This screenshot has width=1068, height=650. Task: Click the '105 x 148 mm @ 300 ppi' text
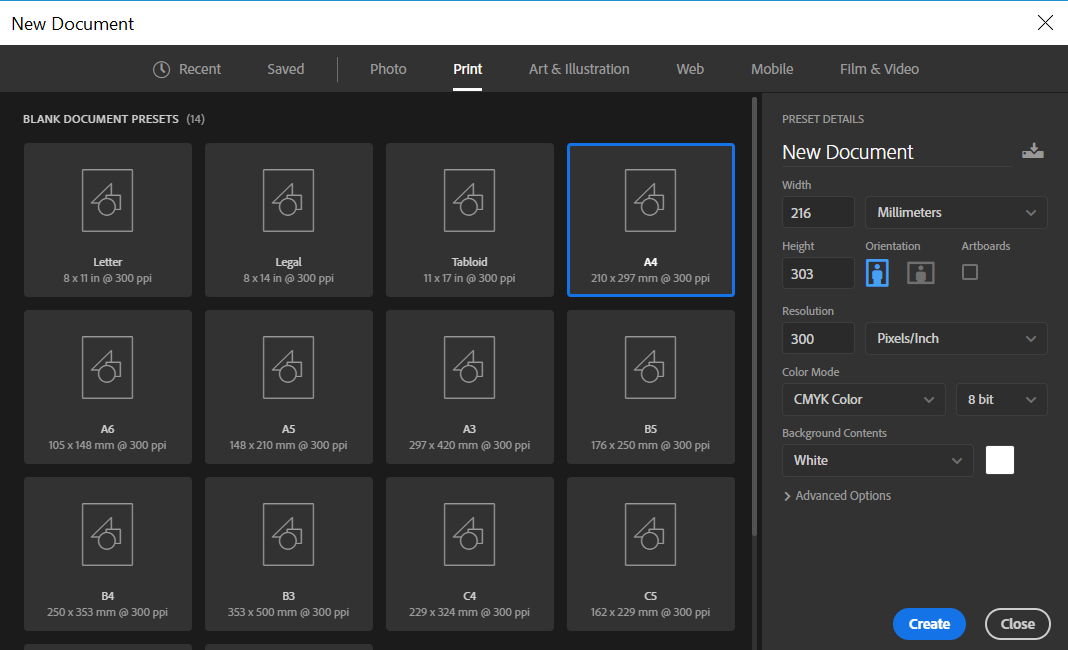coord(108,445)
